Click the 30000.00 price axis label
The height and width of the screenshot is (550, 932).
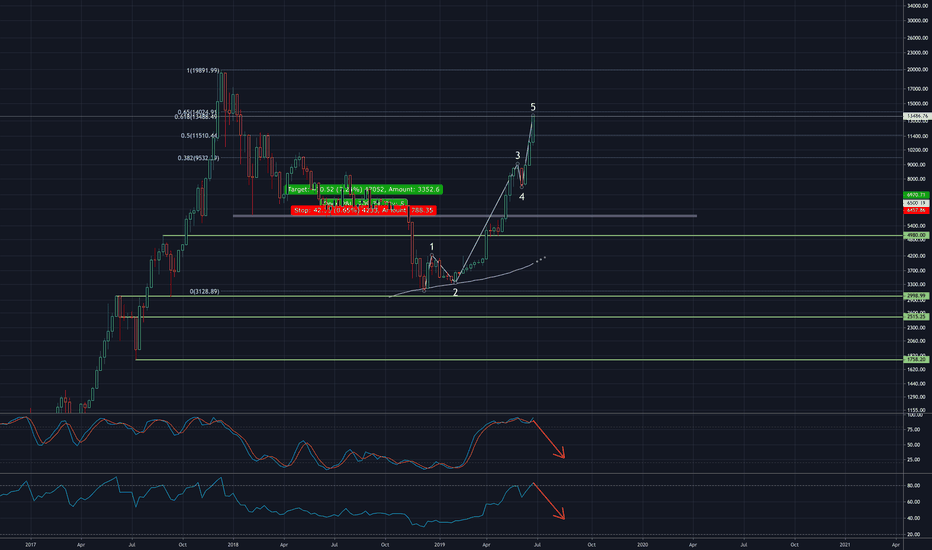918,21
